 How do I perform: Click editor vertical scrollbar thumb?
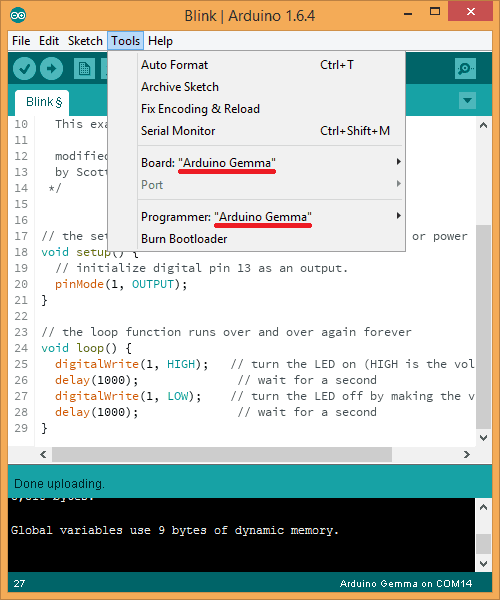coord(484,327)
